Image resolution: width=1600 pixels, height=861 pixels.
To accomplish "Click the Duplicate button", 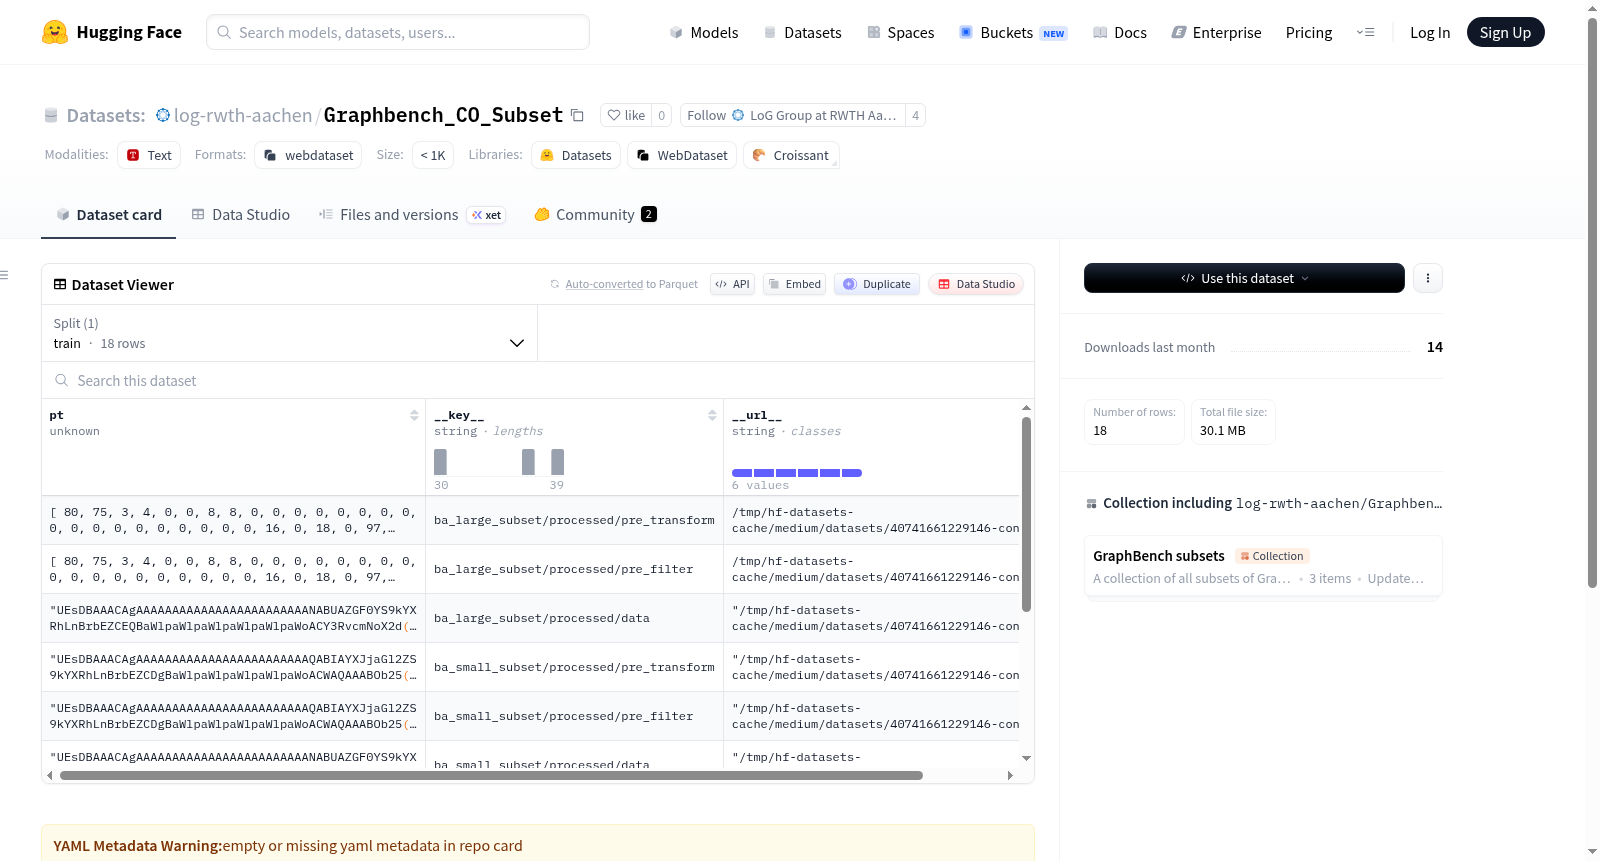I will [877, 284].
